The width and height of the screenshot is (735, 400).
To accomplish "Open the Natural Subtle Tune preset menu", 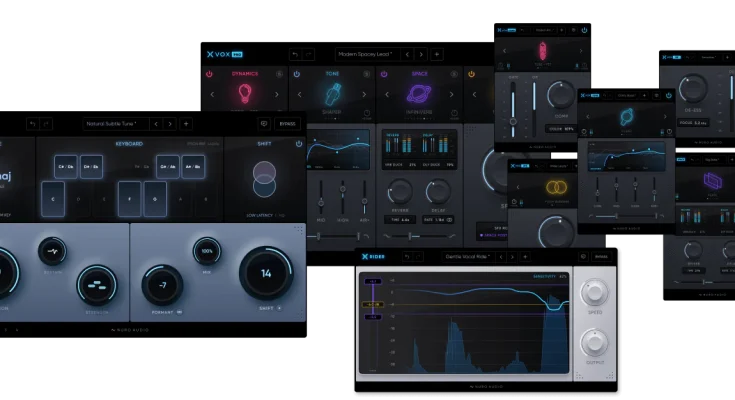I will 113,124.
